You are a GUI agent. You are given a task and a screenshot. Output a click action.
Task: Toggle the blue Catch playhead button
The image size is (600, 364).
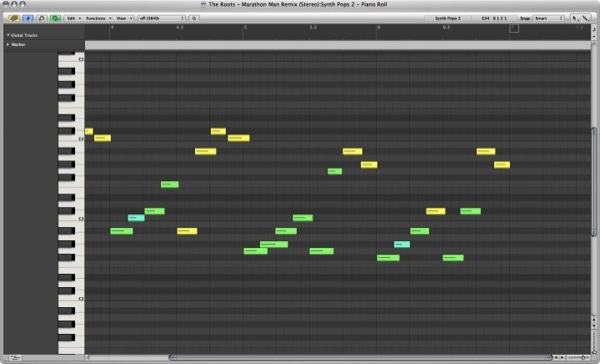[x=28, y=18]
